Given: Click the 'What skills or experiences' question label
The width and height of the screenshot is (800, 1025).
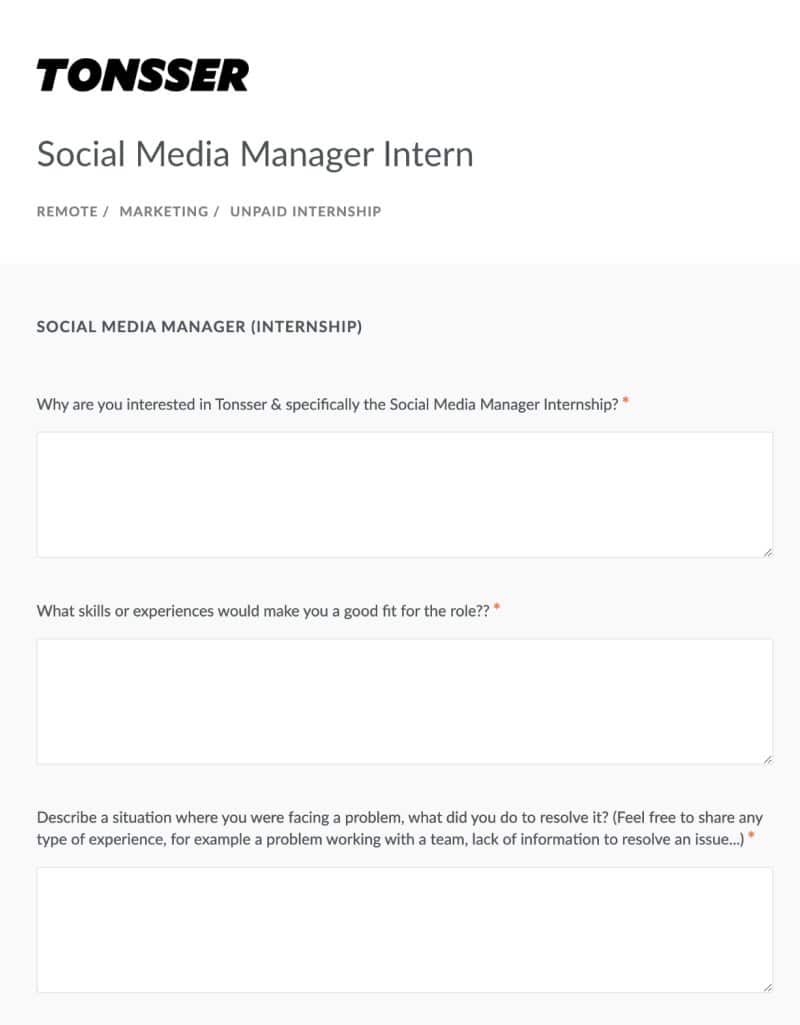Looking at the screenshot, I should 263,611.
